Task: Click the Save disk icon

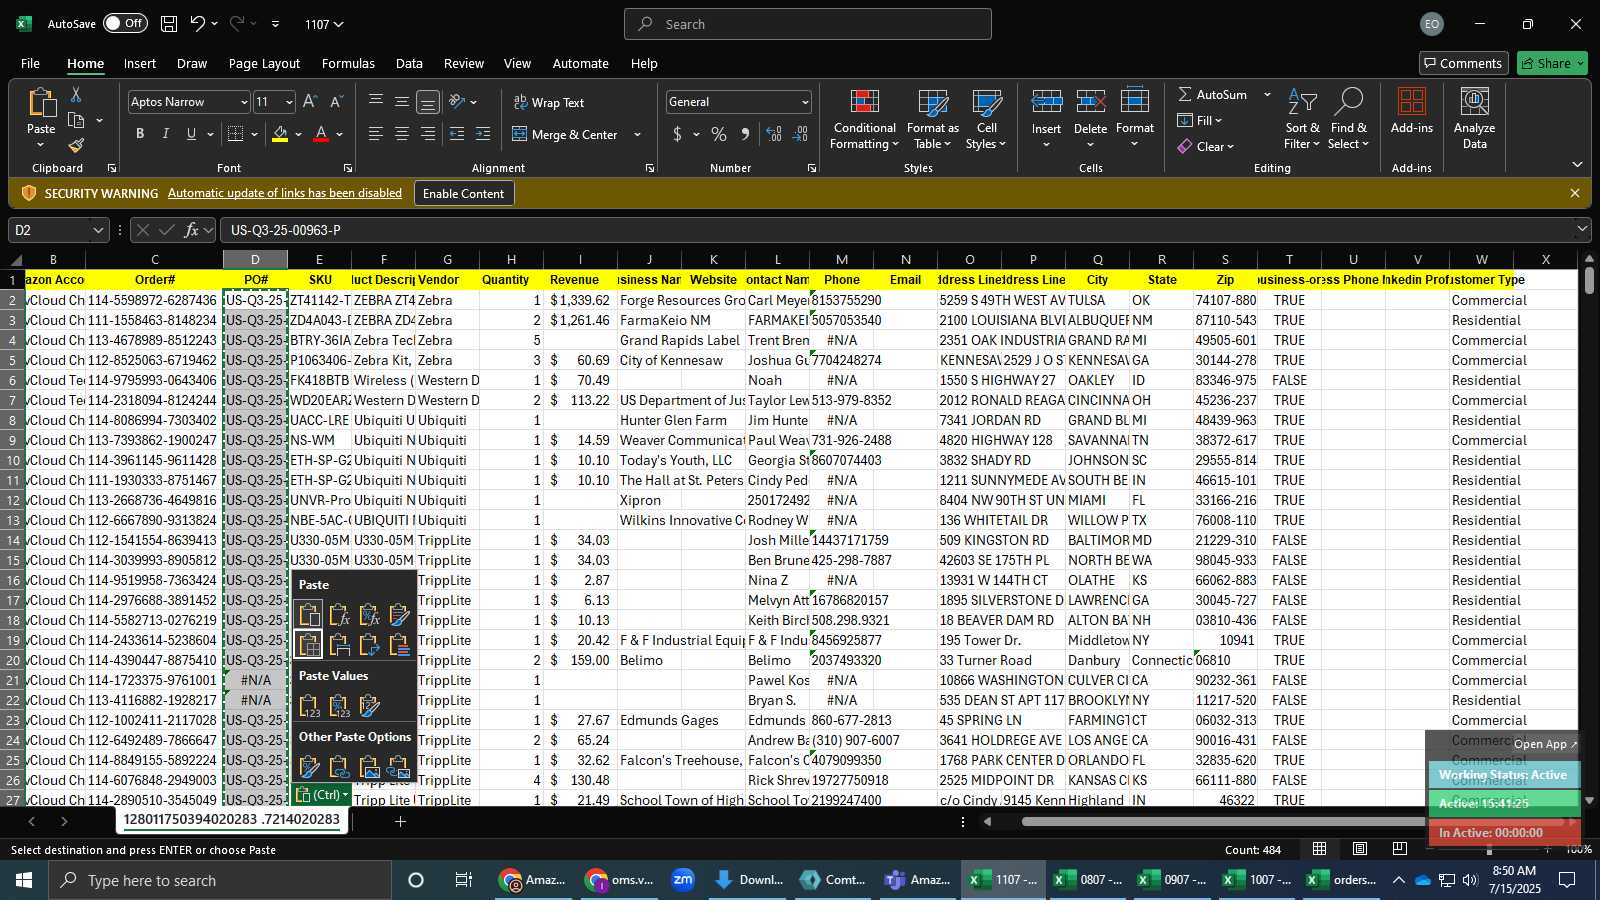Action: click(169, 24)
